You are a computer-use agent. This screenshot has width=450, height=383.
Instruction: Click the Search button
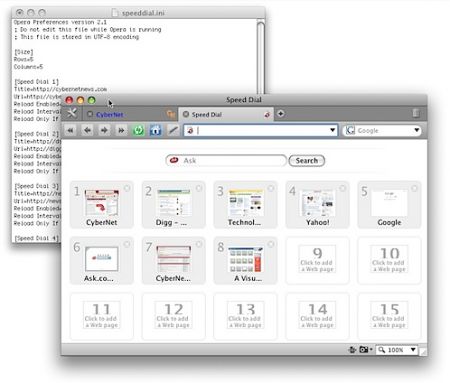(307, 161)
